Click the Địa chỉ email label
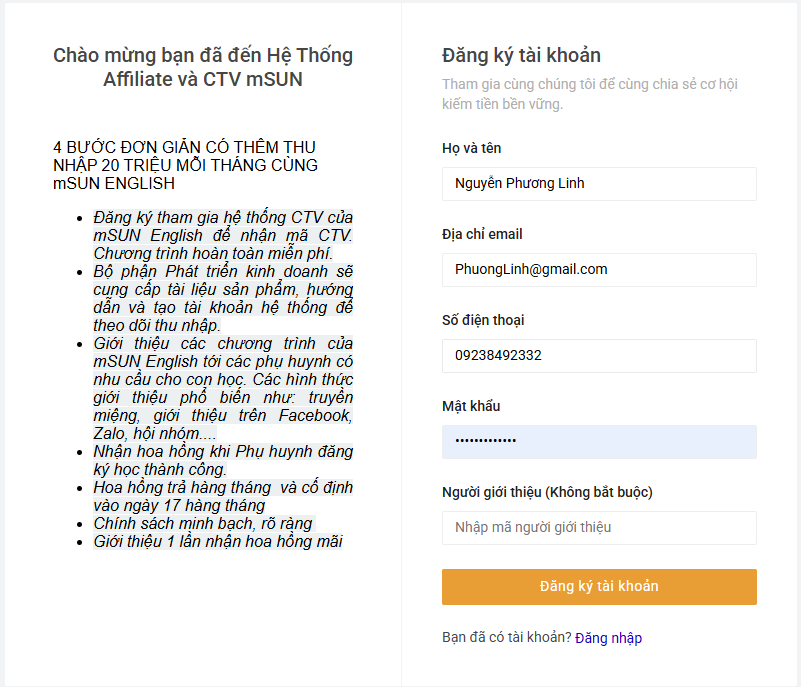Screen dimensions: 801x687 (x=482, y=234)
